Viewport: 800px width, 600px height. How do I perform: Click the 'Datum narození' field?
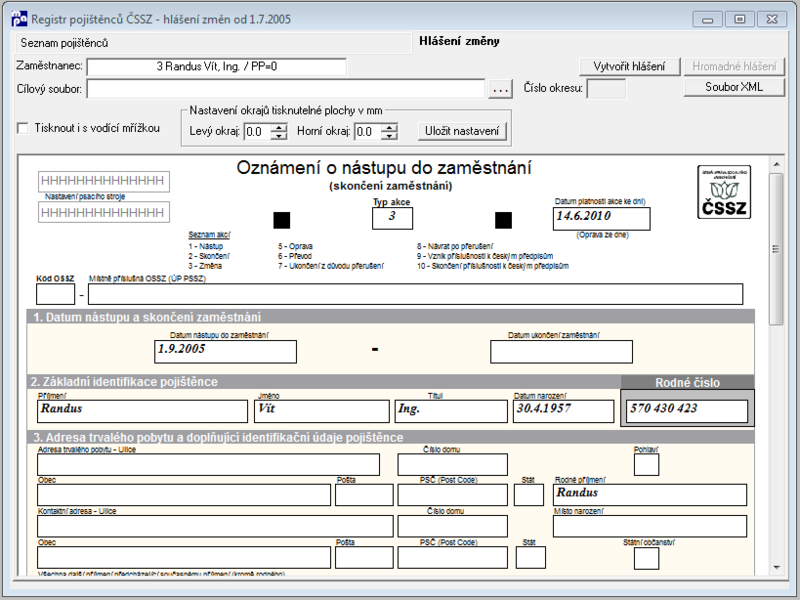[x=563, y=411]
